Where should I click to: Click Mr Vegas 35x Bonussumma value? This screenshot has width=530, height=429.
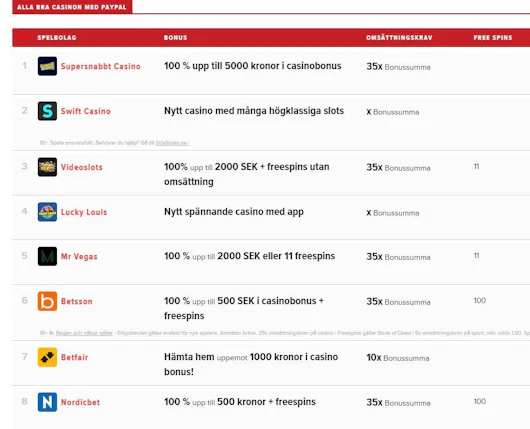click(x=398, y=257)
